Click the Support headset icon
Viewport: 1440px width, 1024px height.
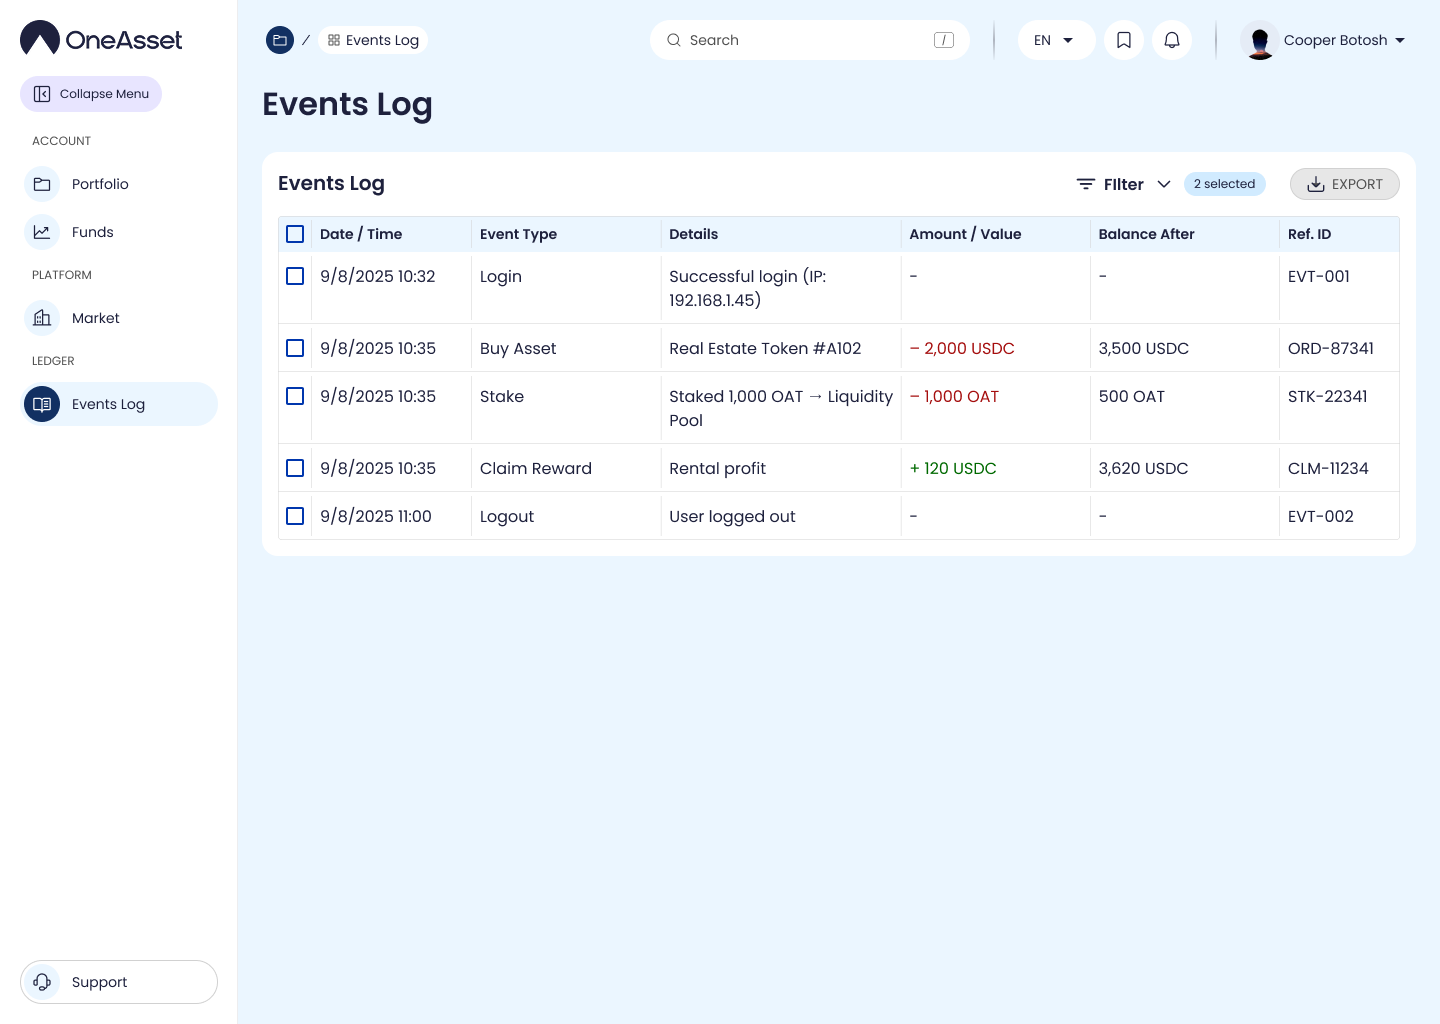[42, 982]
